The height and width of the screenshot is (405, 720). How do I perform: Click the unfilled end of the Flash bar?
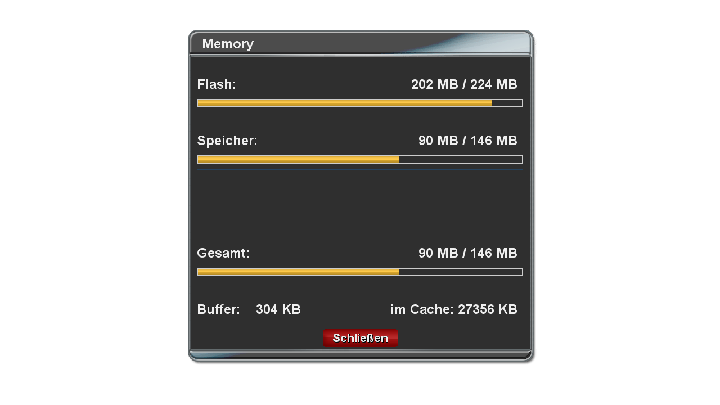507,102
